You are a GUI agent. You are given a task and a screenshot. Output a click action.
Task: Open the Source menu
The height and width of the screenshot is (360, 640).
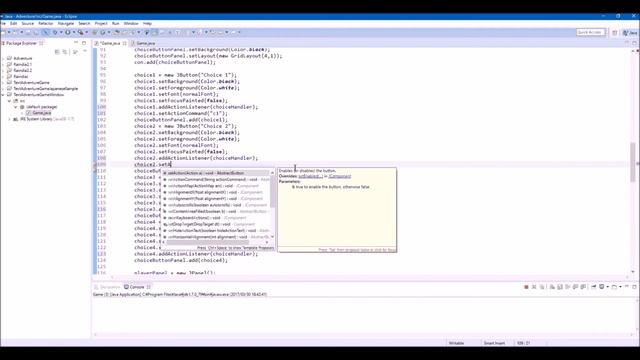[28, 24]
